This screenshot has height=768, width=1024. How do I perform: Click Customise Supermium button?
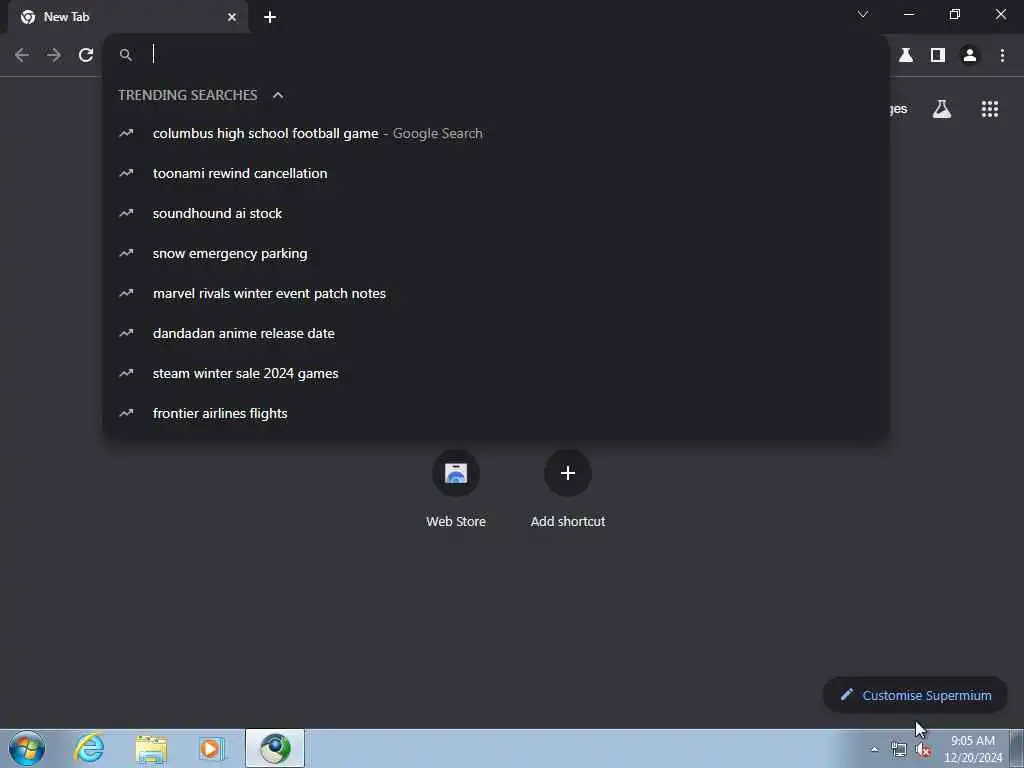(x=915, y=696)
